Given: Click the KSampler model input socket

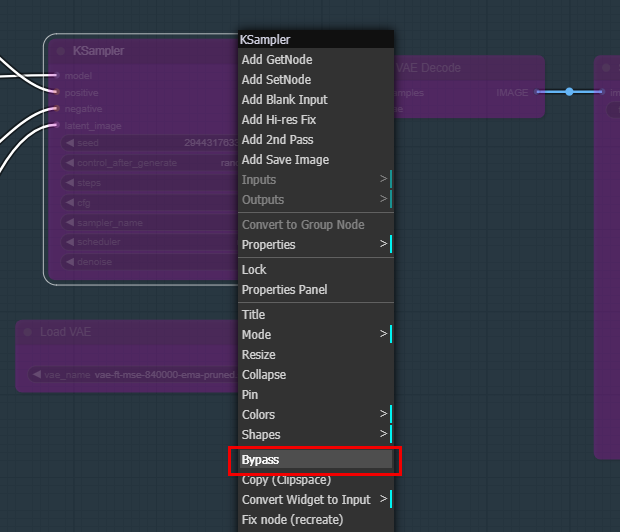Looking at the screenshot, I should click(56, 75).
